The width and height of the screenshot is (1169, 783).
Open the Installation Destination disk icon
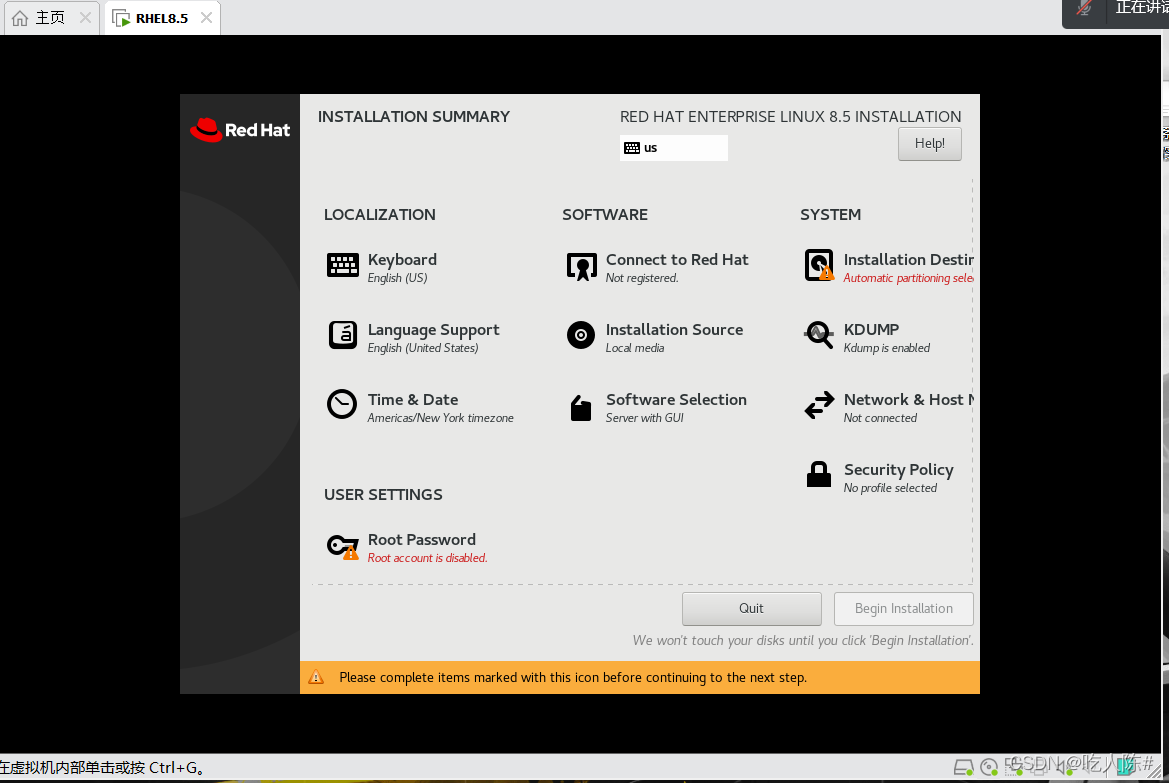(x=819, y=265)
